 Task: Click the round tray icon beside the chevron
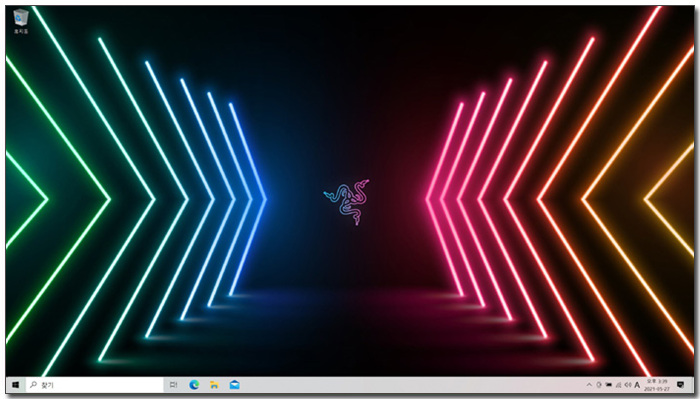tap(599, 385)
